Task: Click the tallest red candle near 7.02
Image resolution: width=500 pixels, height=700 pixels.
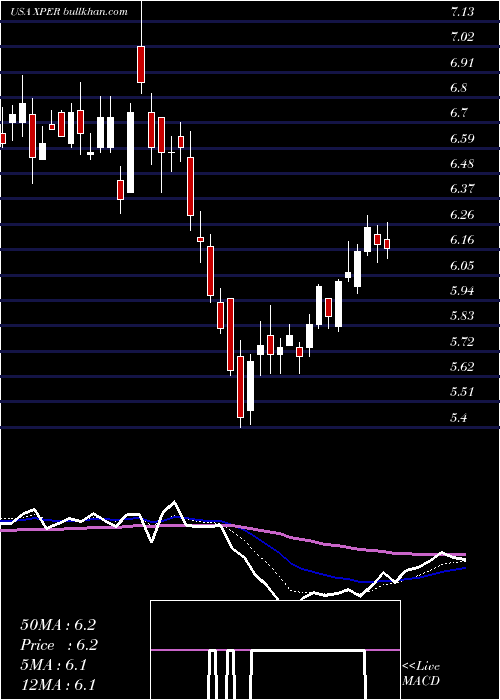Action: [141, 64]
